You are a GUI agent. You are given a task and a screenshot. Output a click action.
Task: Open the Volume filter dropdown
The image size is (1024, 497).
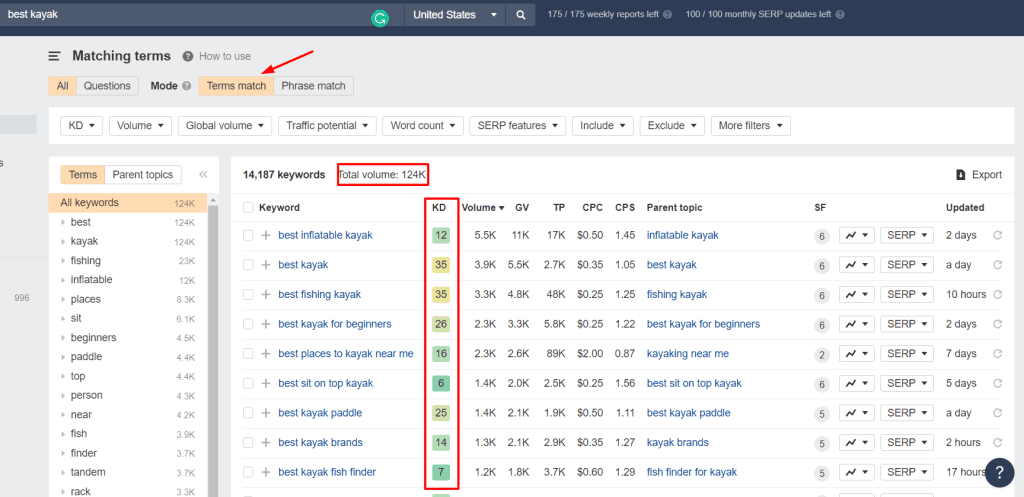tap(140, 125)
